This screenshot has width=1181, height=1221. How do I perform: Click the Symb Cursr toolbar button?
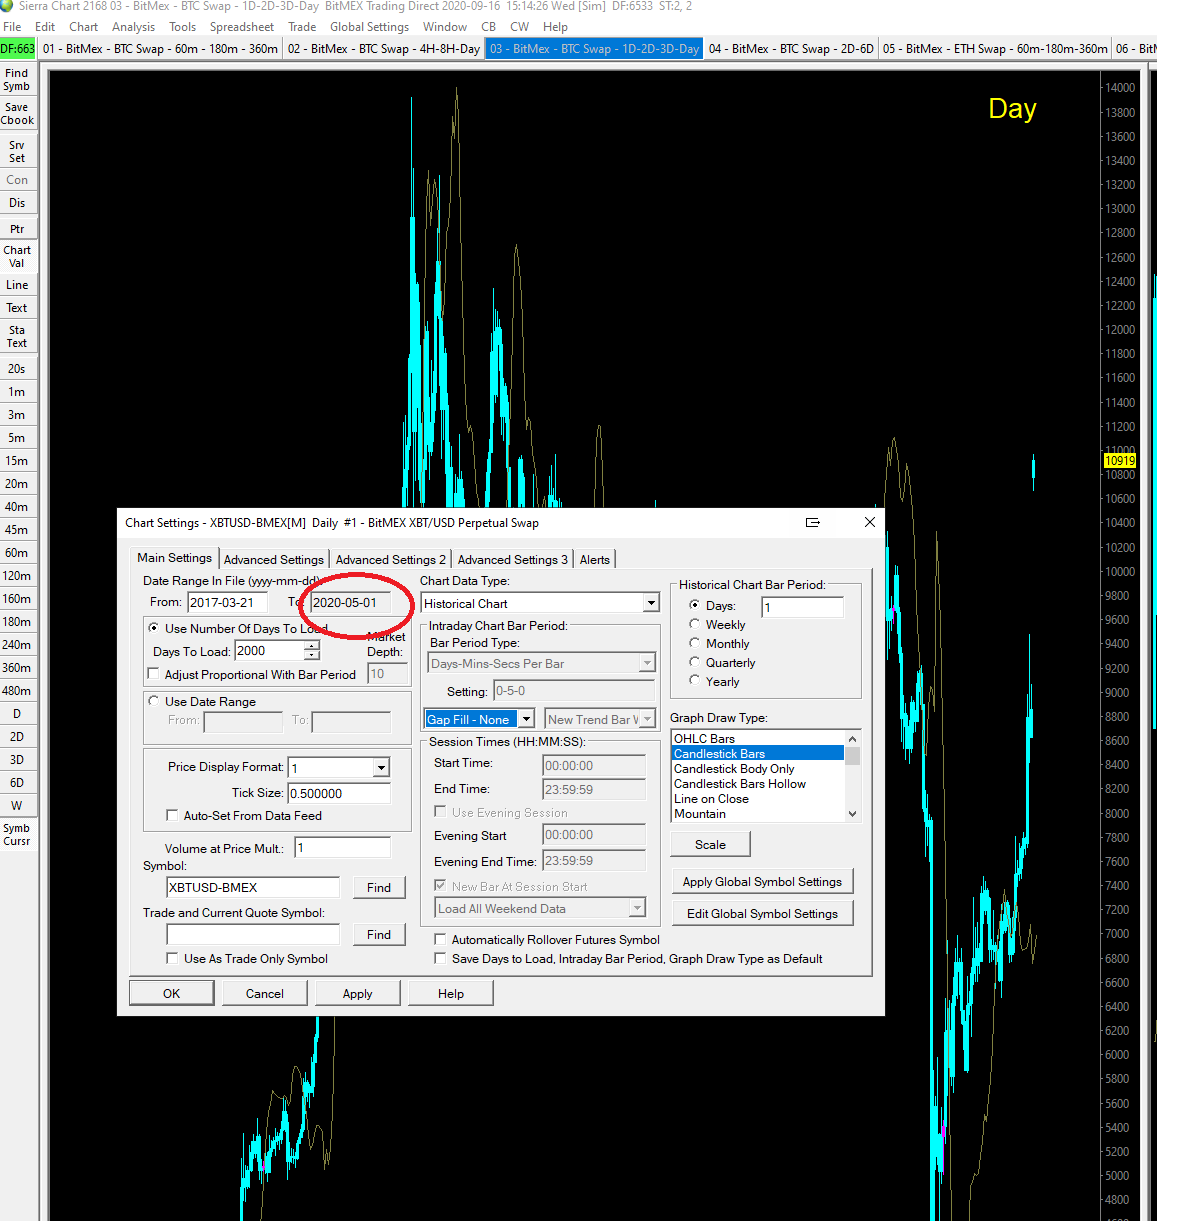coord(17,835)
